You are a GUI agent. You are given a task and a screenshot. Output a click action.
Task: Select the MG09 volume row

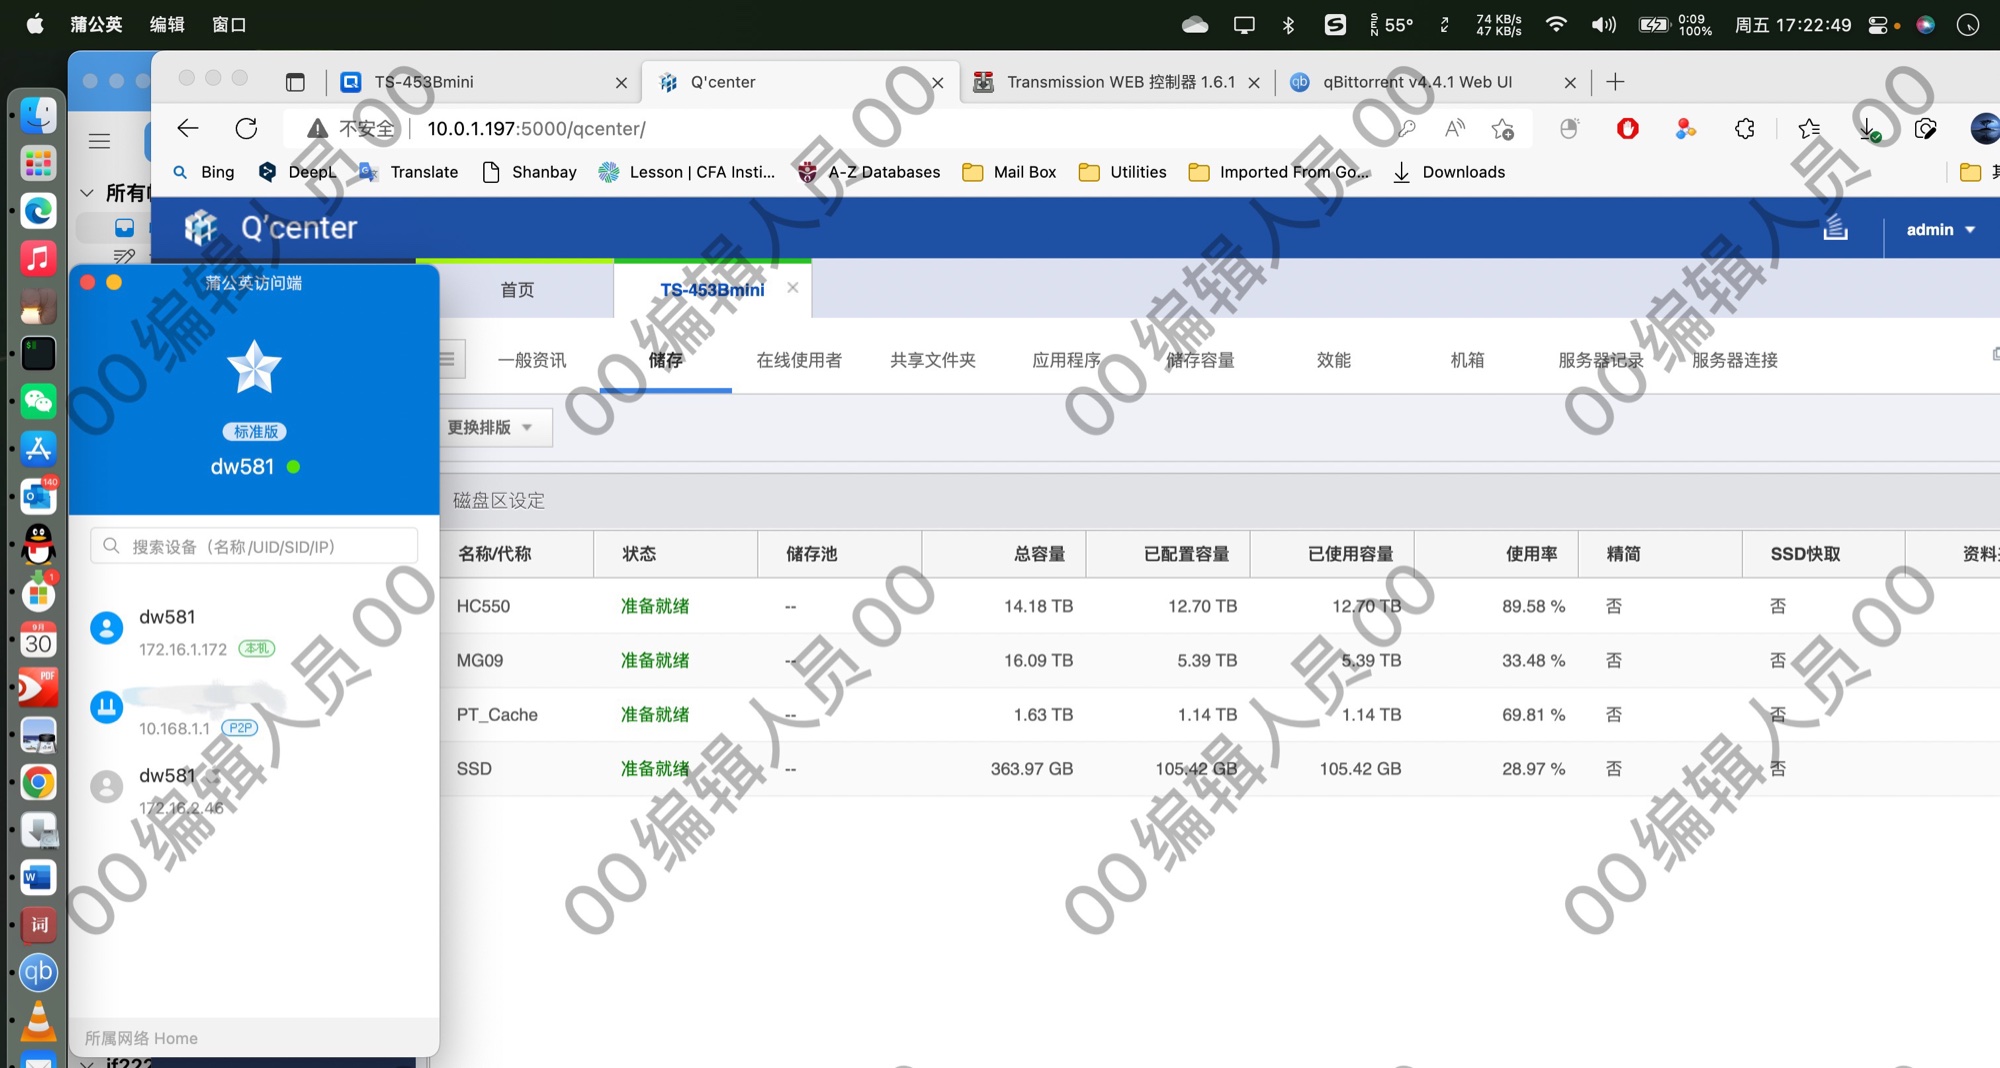pyautogui.click(x=1220, y=660)
